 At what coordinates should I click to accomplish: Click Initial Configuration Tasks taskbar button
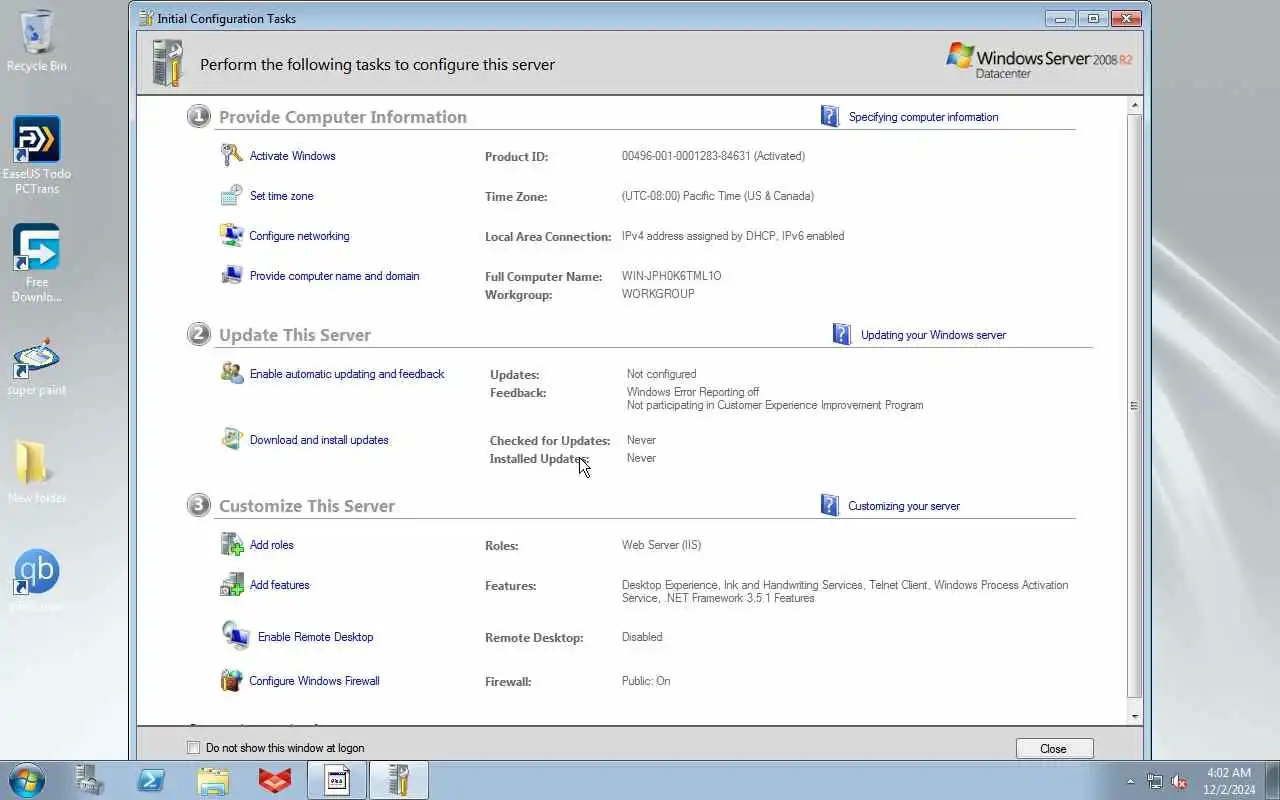[399, 780]
